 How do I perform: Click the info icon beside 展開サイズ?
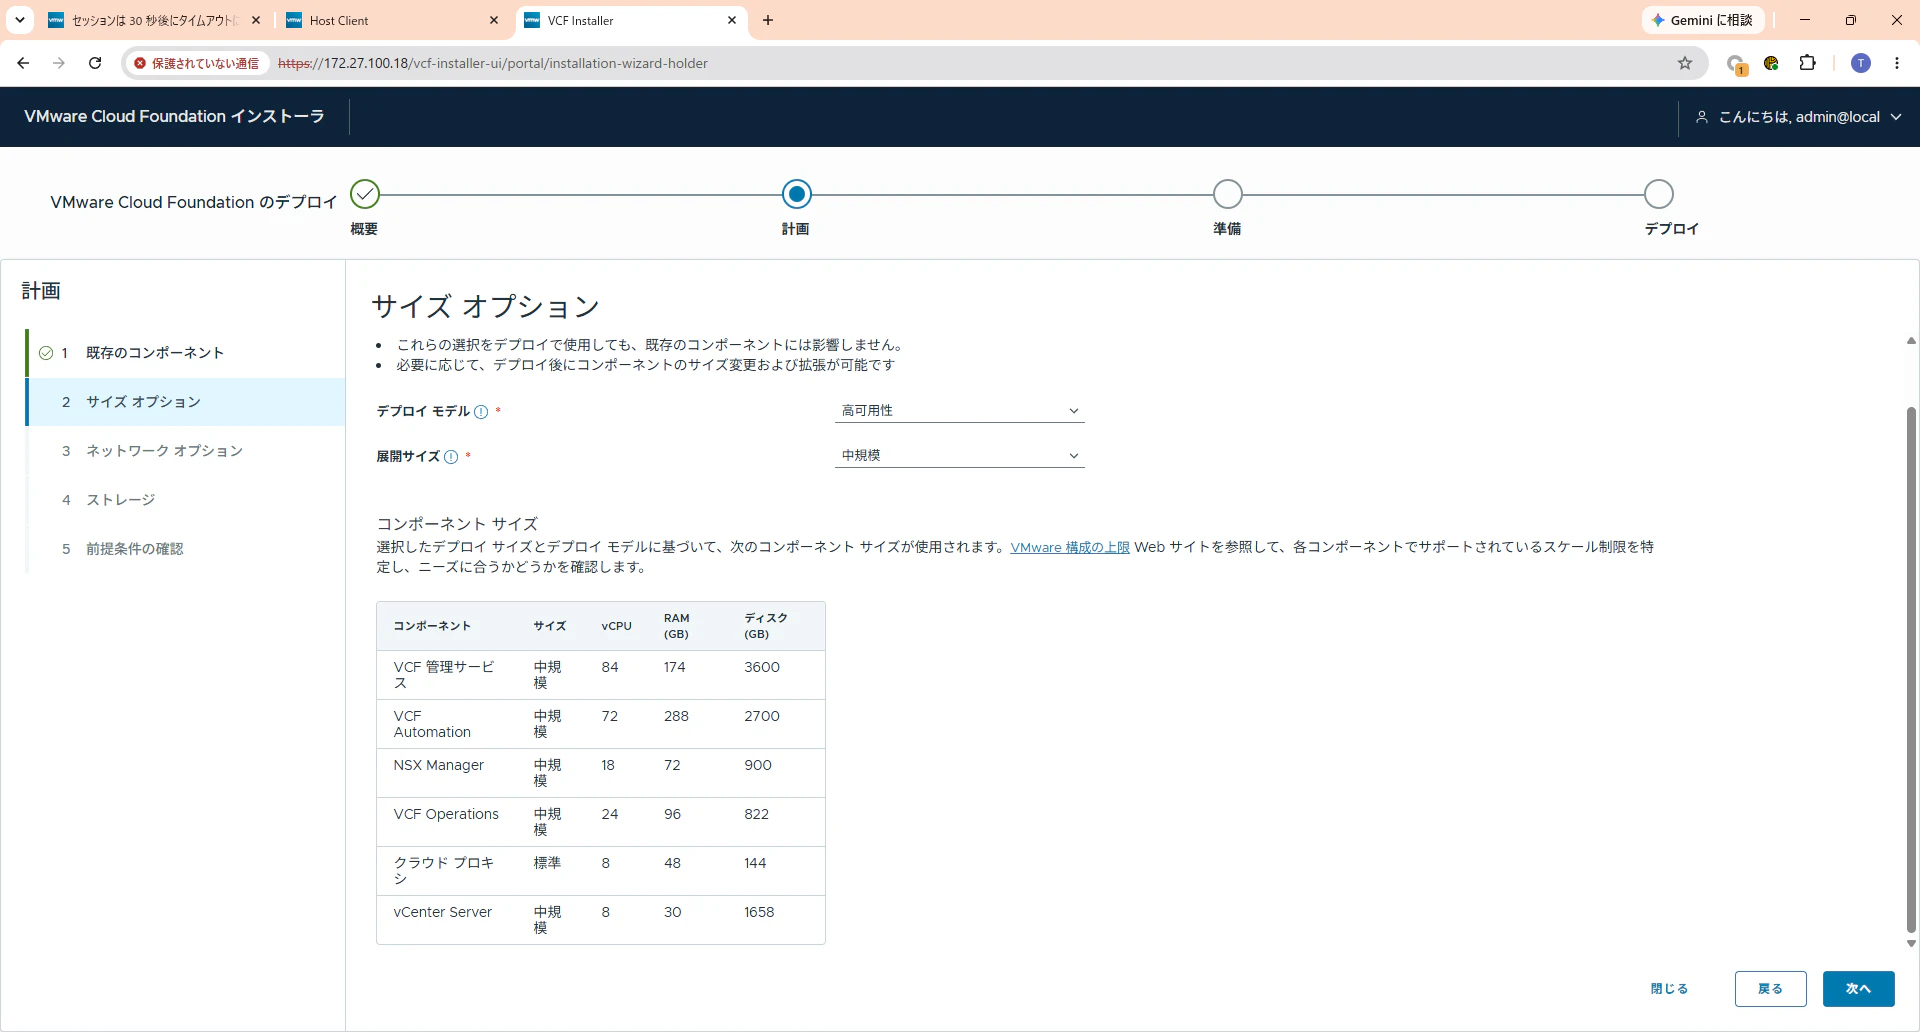point(451,457)
